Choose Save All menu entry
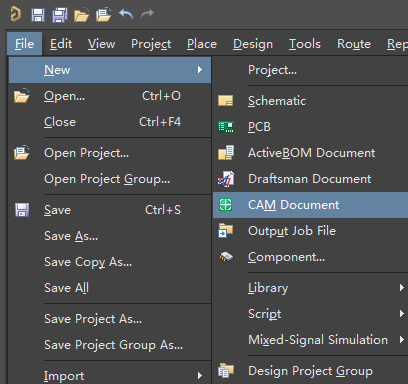Image resolution: width=408 pixels, height=384 pixels. pos(110,288)
